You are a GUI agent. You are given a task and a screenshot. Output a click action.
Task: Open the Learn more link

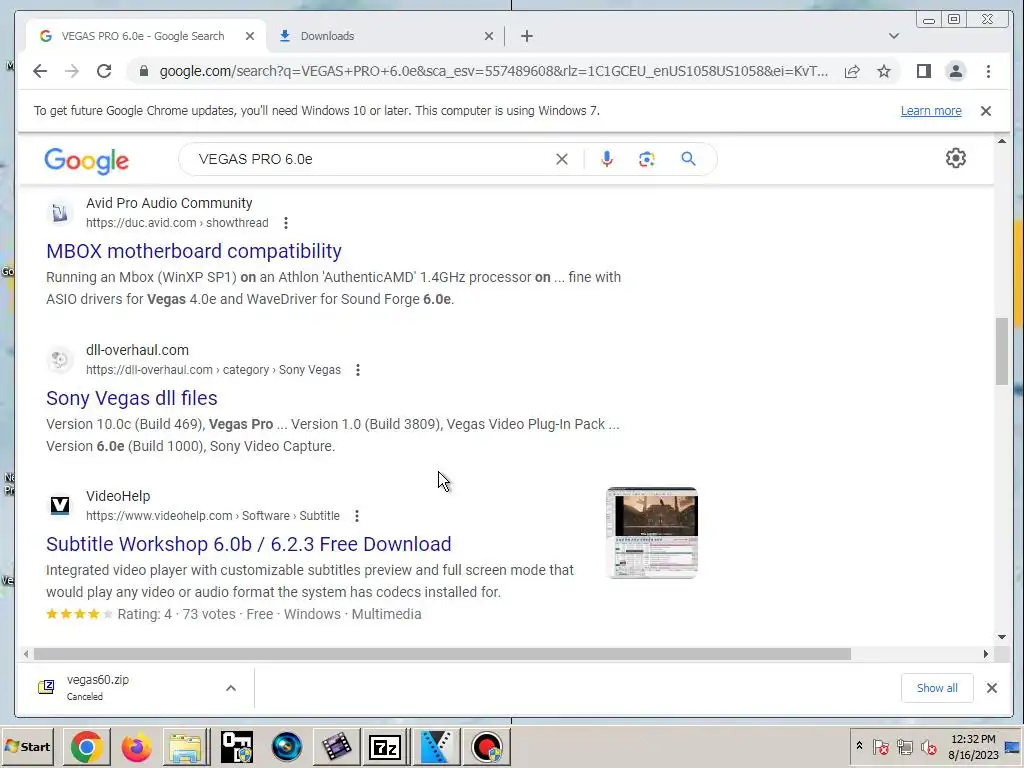pos(931,111)
